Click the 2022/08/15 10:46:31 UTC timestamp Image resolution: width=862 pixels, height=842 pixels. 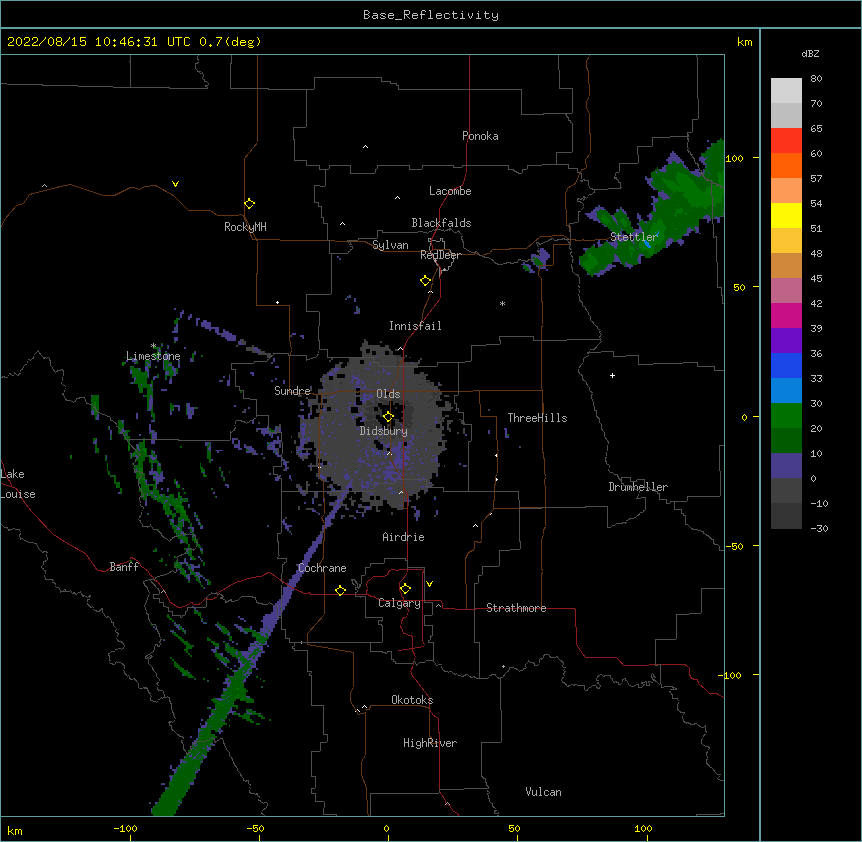point(99,42)
